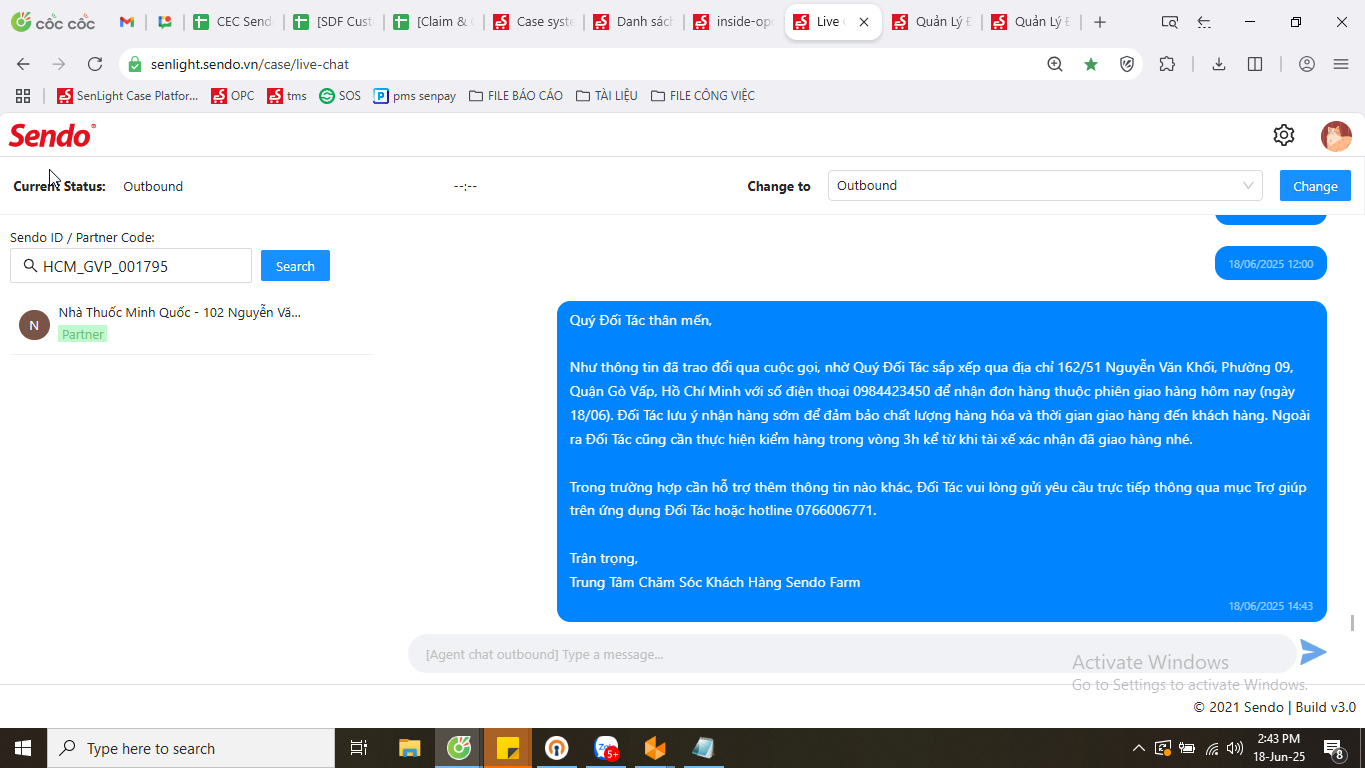The width and height of the screenshot is (1365, 768).
Task: Open the TÀI LIỆU bookmark folder
Action: (x=606, y=96)
